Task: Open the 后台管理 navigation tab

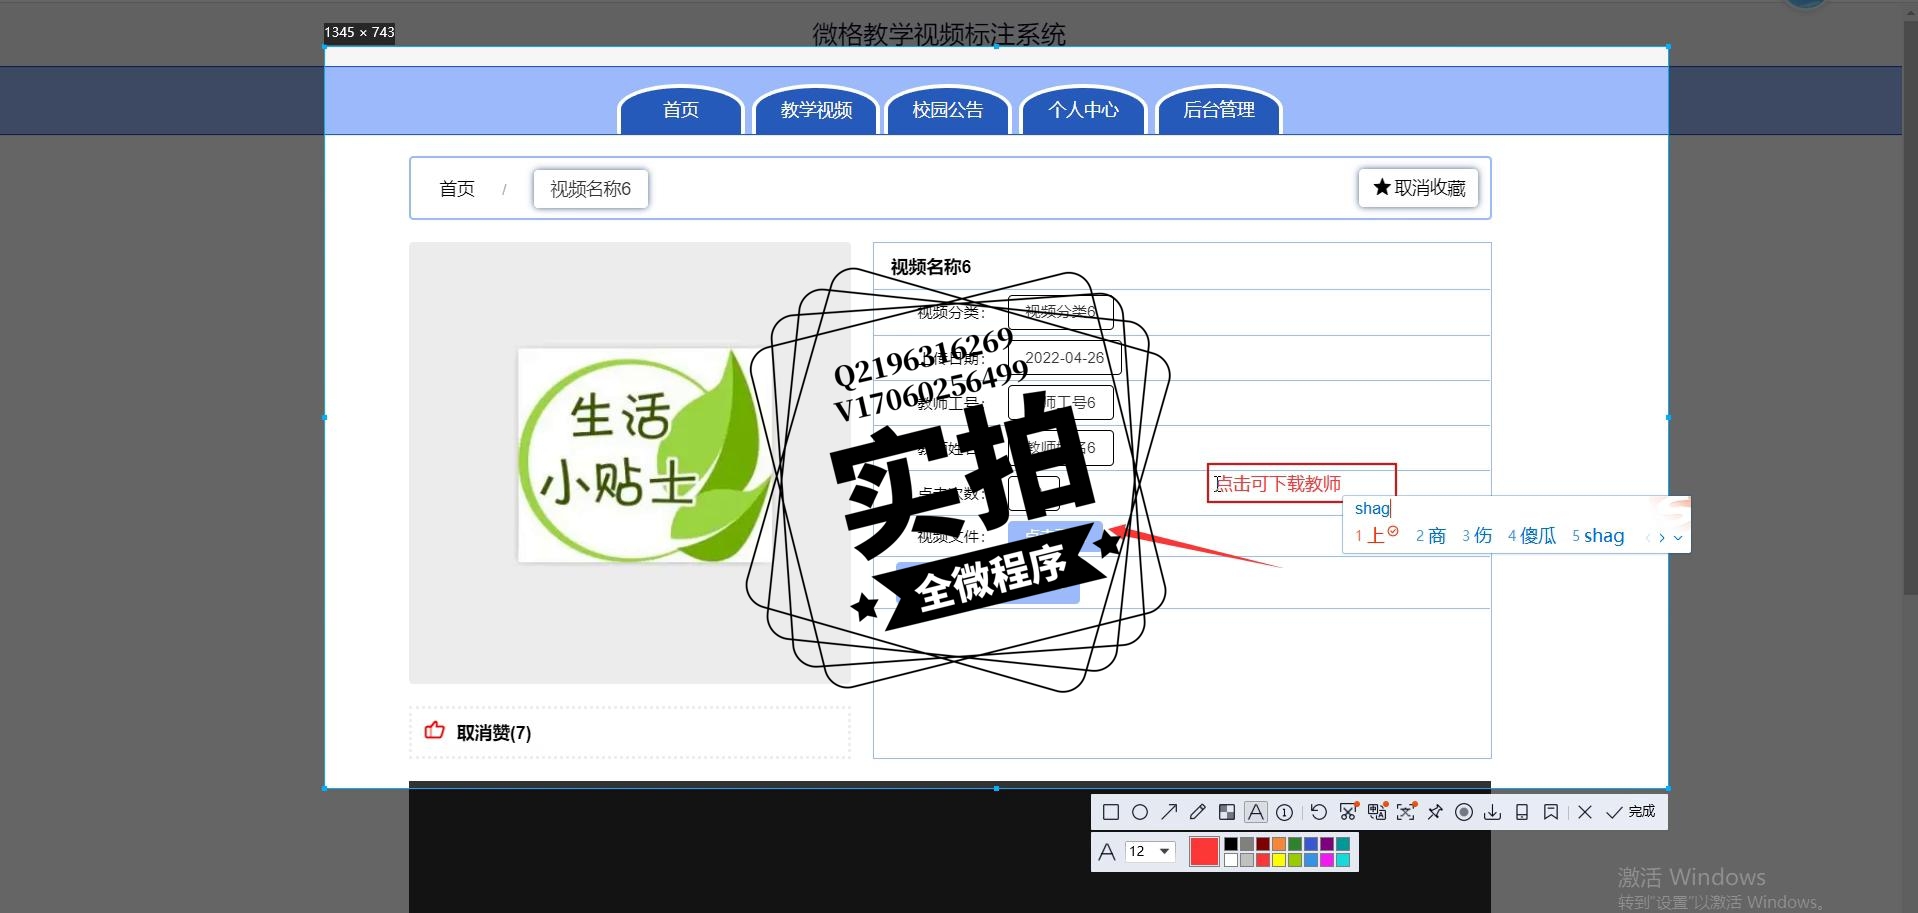Action: 1218,110
